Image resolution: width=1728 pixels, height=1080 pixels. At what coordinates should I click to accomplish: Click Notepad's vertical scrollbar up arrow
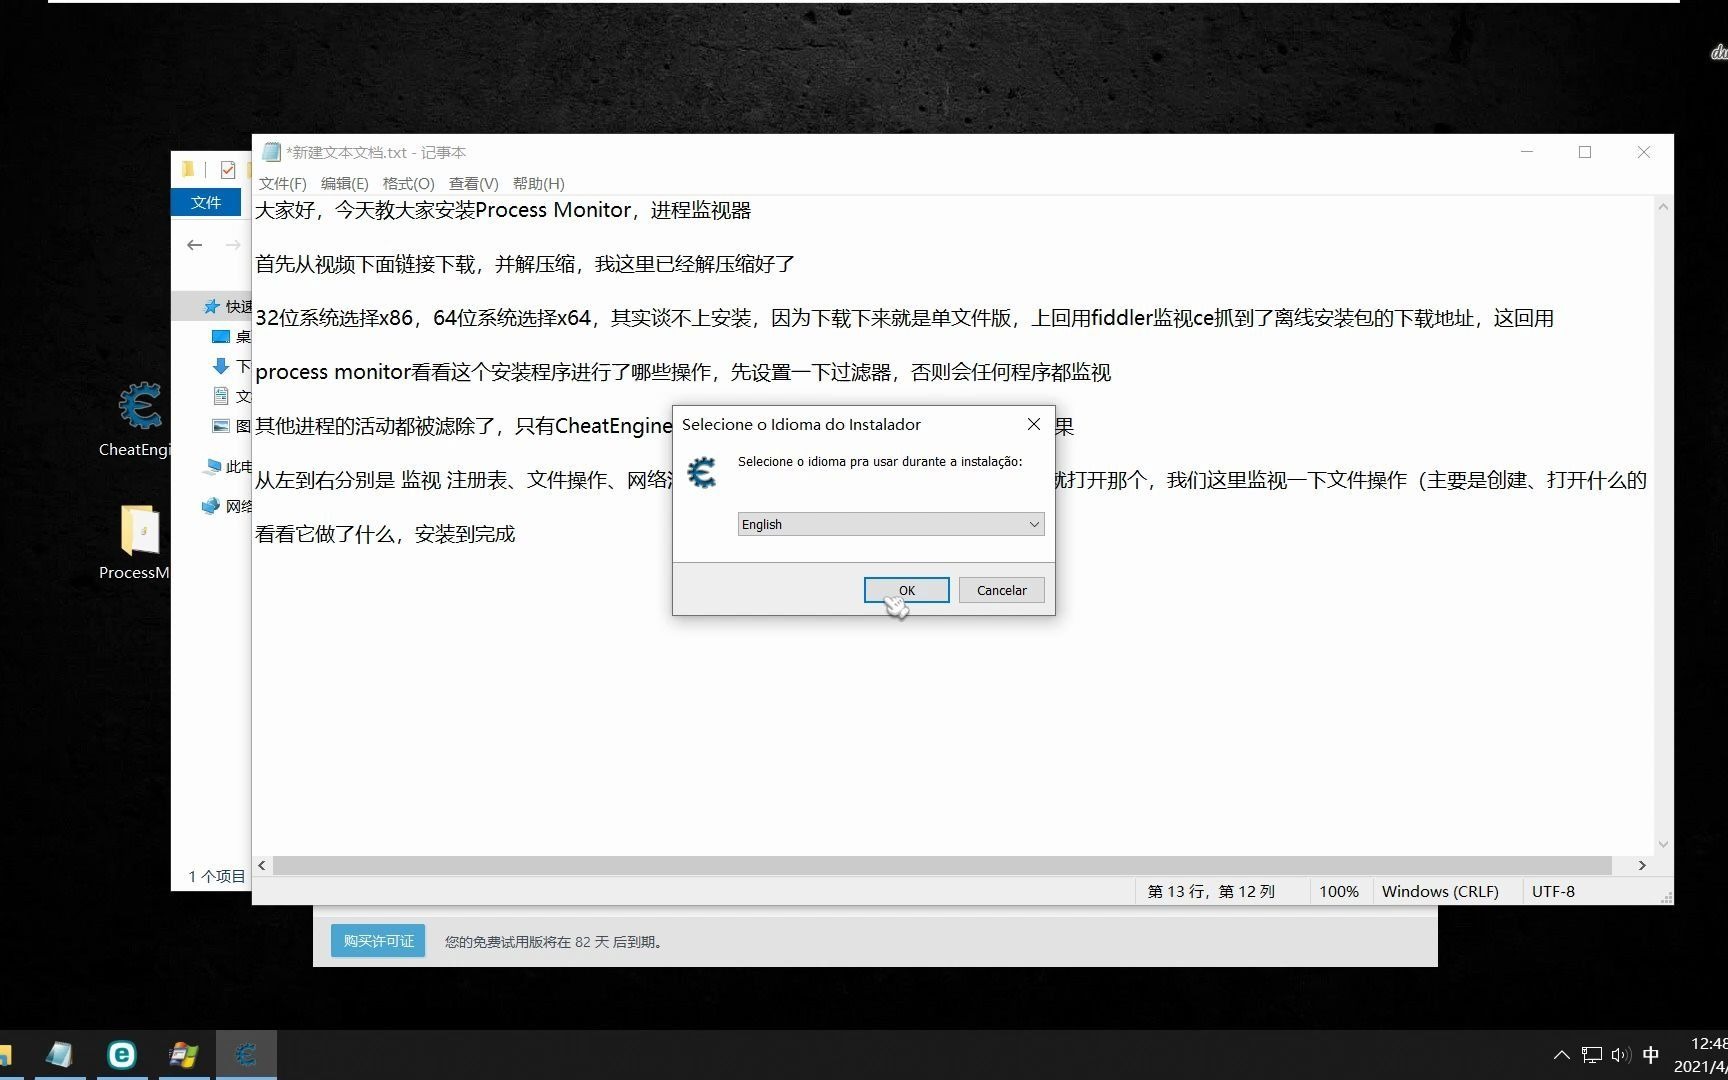tap(1663, 207)
